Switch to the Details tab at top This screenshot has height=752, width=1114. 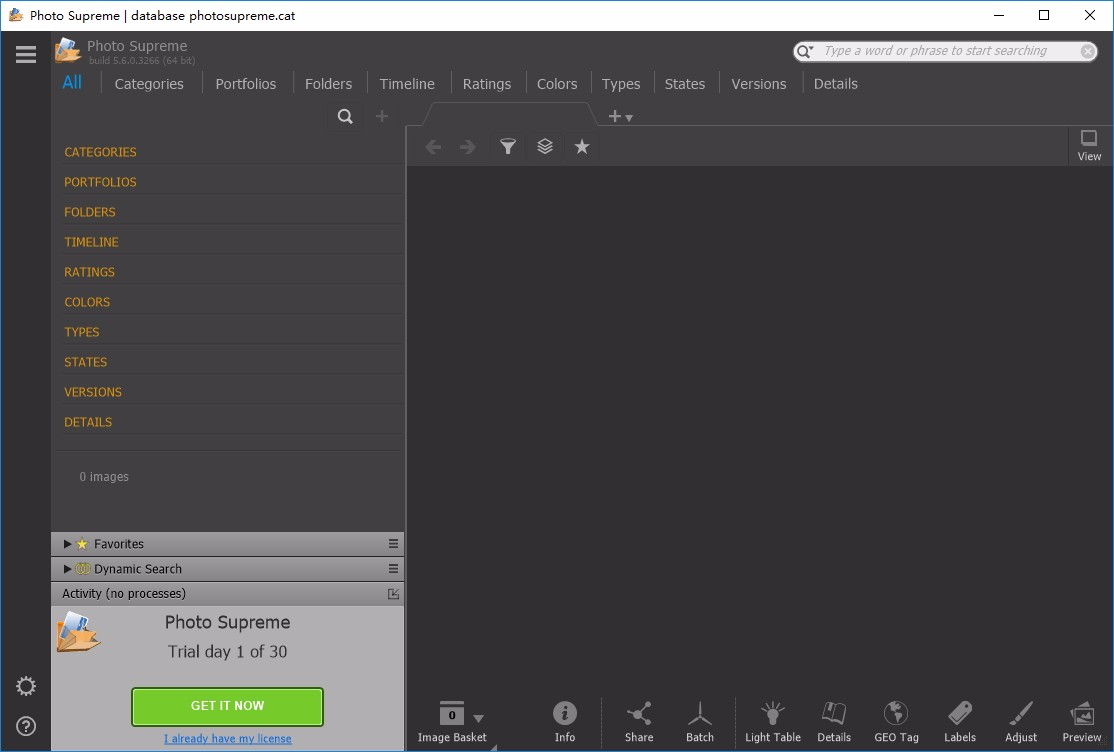pyautogui.click(x=836, y=84)
